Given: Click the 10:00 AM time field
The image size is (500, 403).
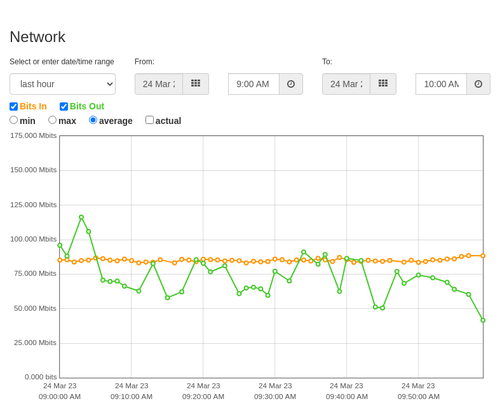Looking at the screenshot, I should (441, 84).
